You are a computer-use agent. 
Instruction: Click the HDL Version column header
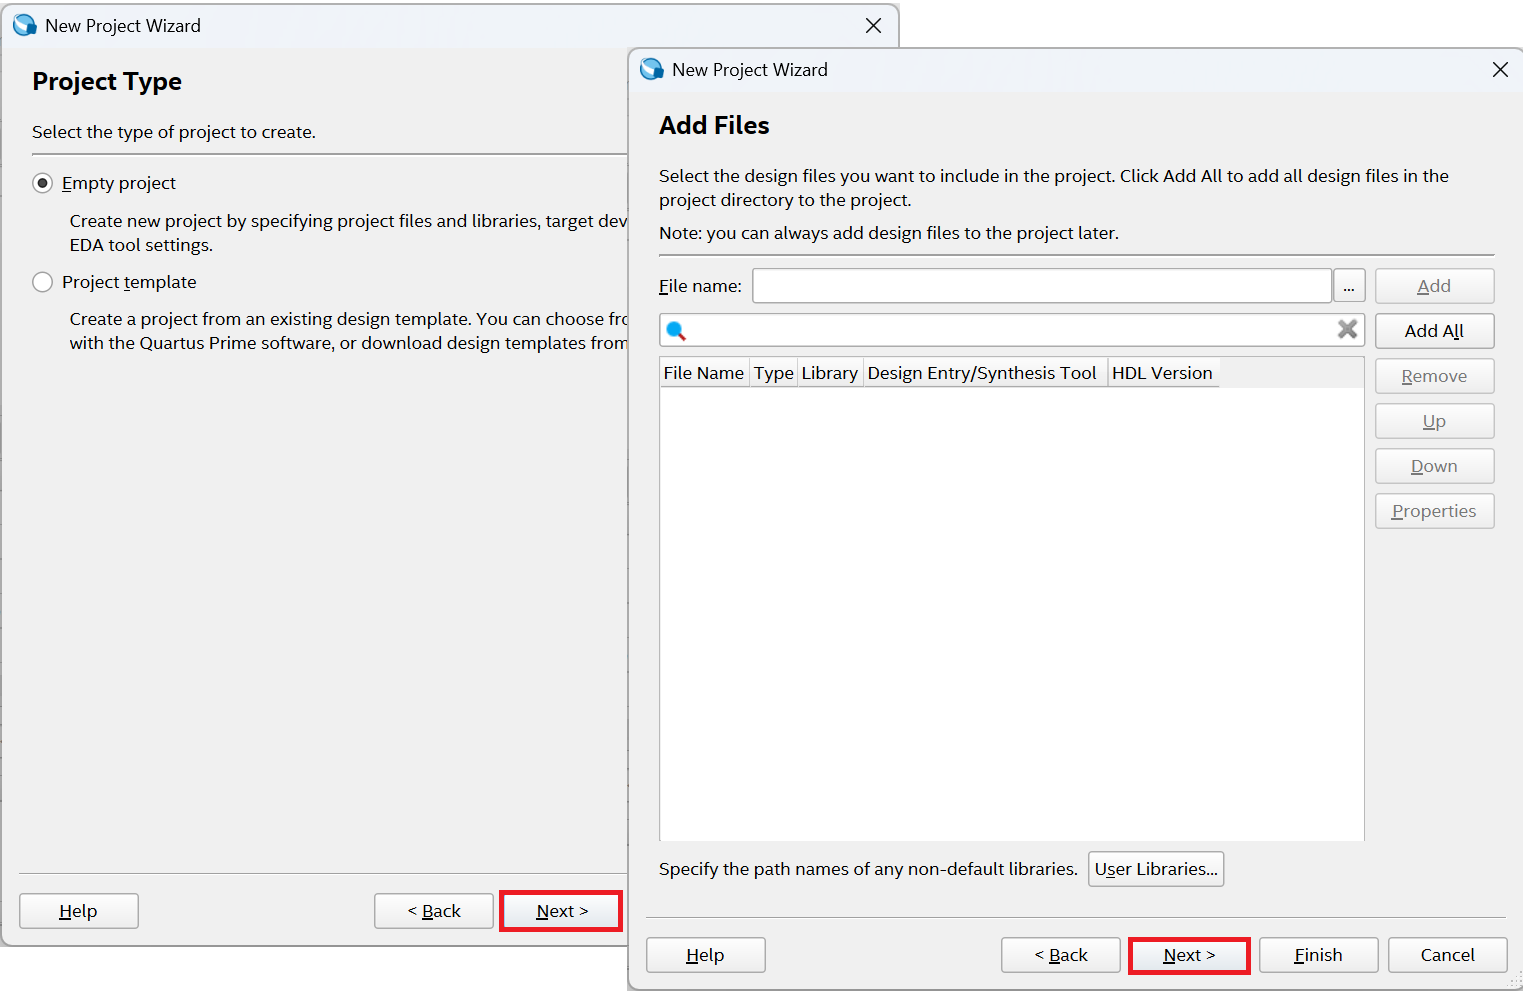coord(1161,373)
